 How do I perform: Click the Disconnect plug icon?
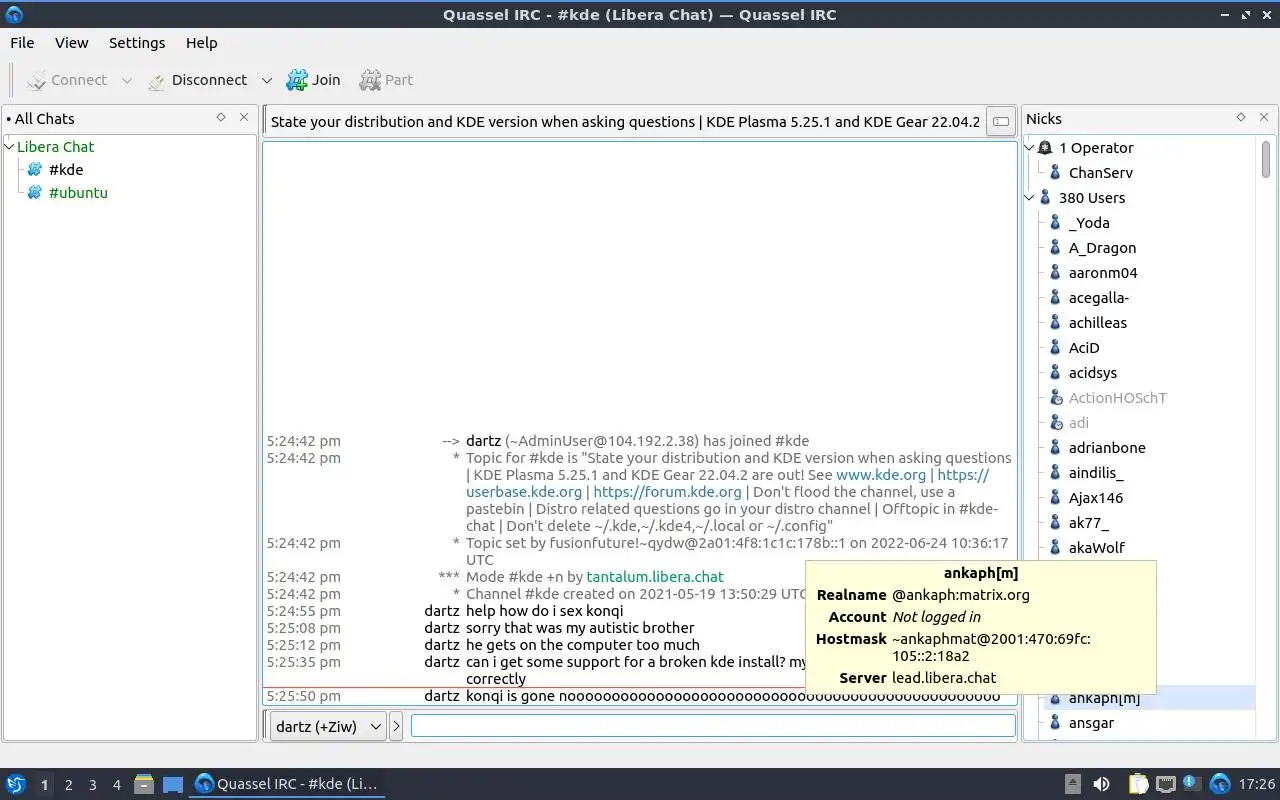(x=157, y=80)
